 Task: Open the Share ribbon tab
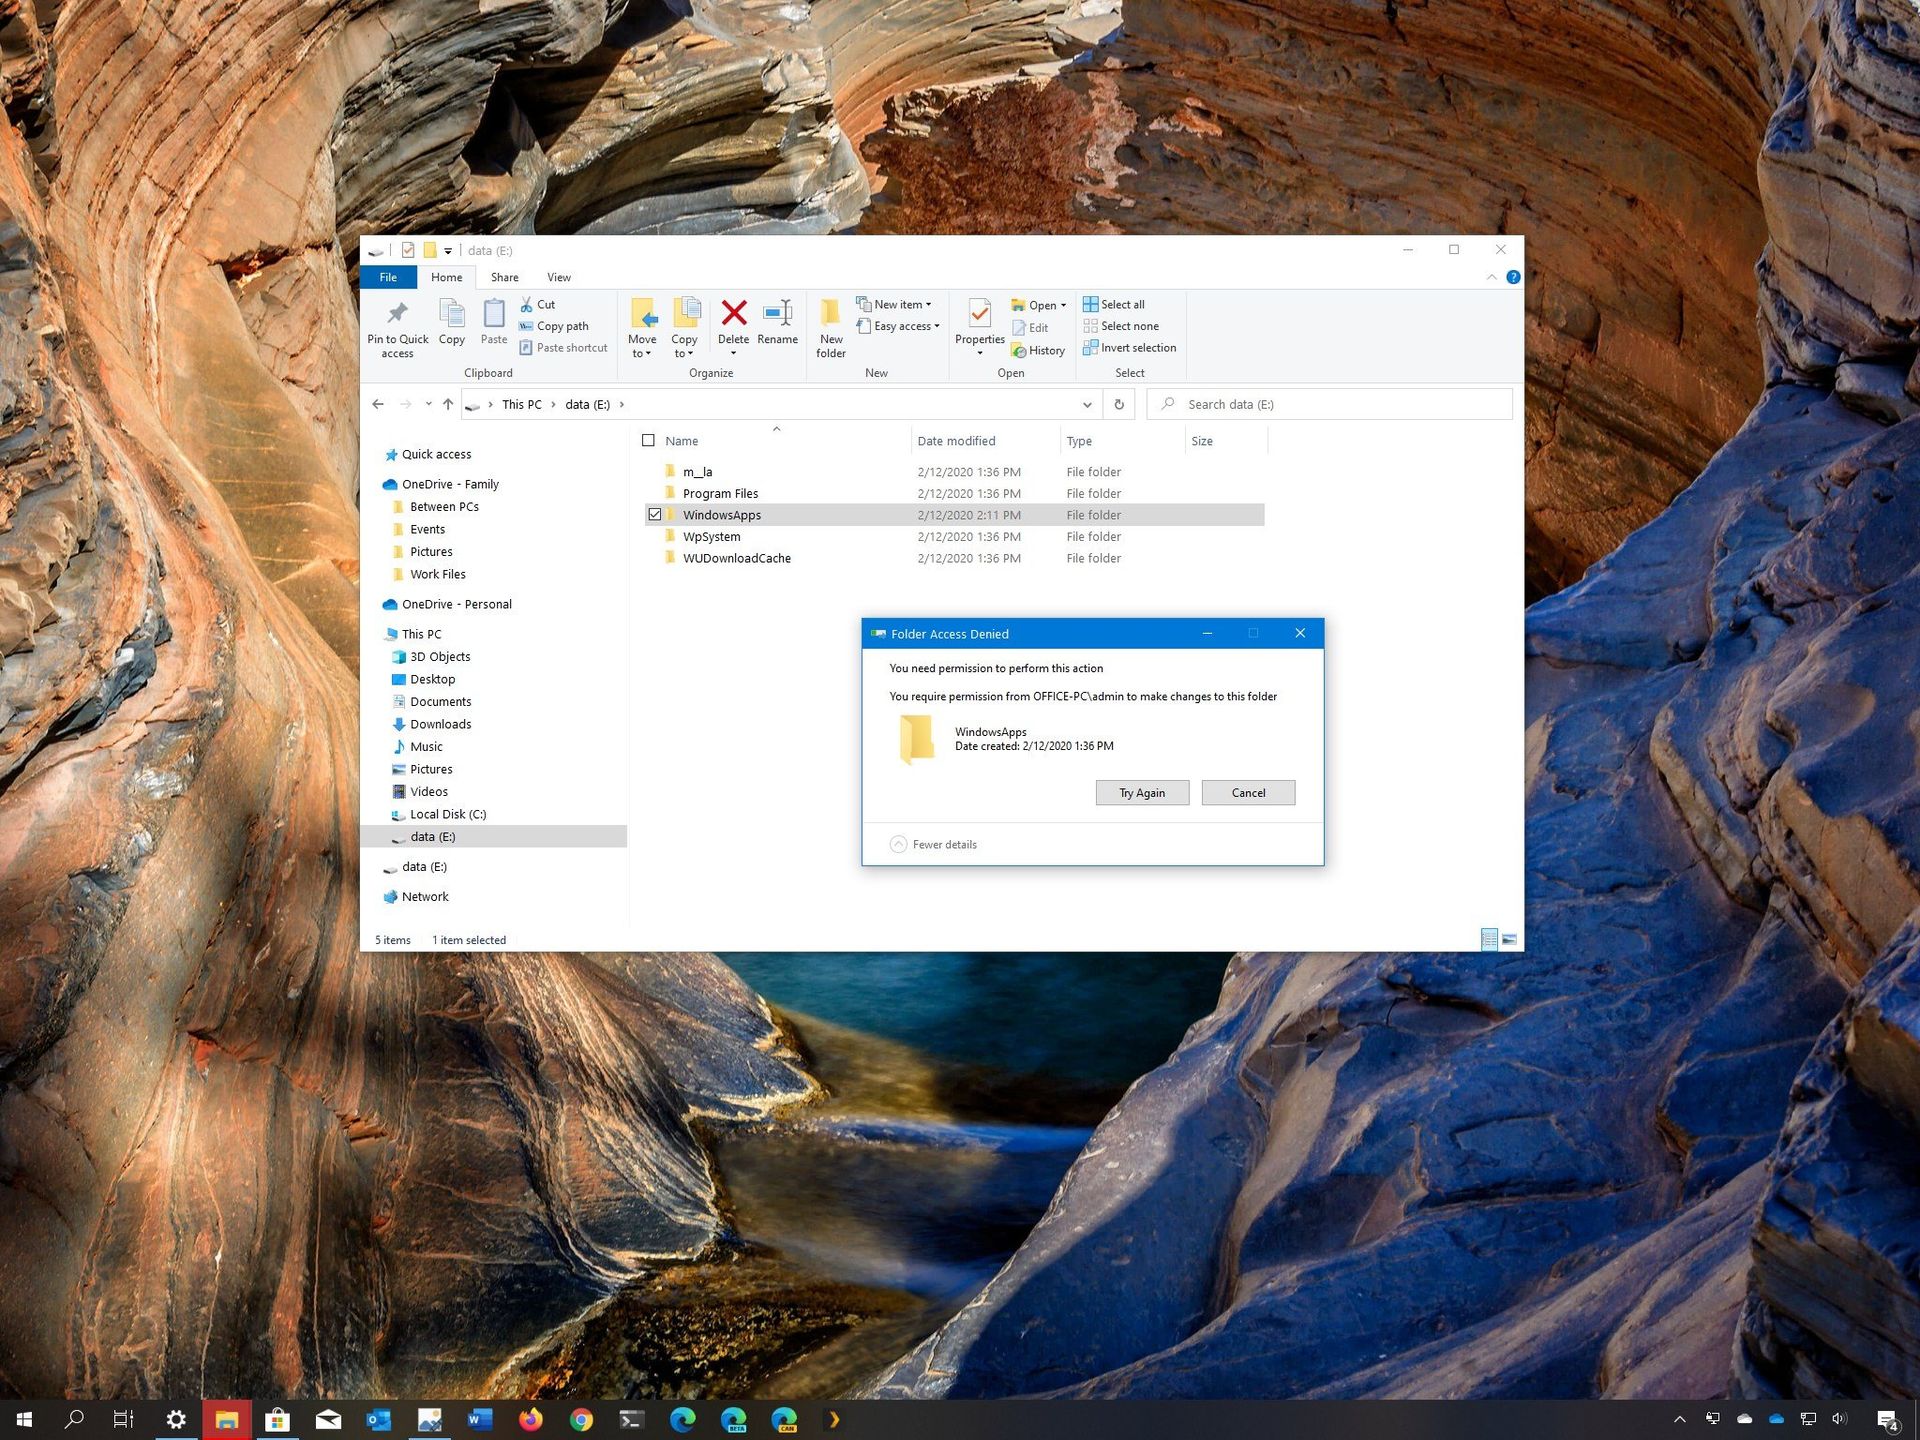click(504, 277)
